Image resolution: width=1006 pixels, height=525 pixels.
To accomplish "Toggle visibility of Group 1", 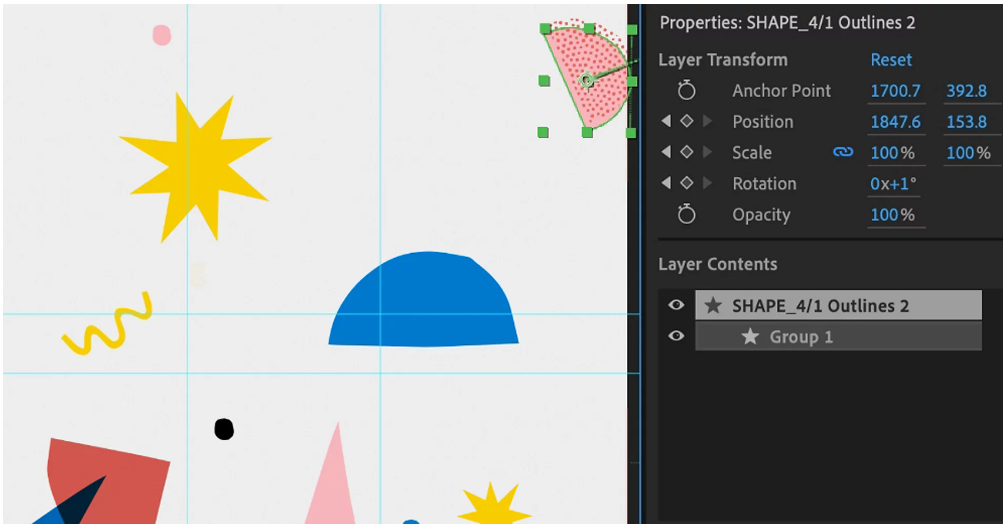I will pyautogui.click(x=676, y=336).
